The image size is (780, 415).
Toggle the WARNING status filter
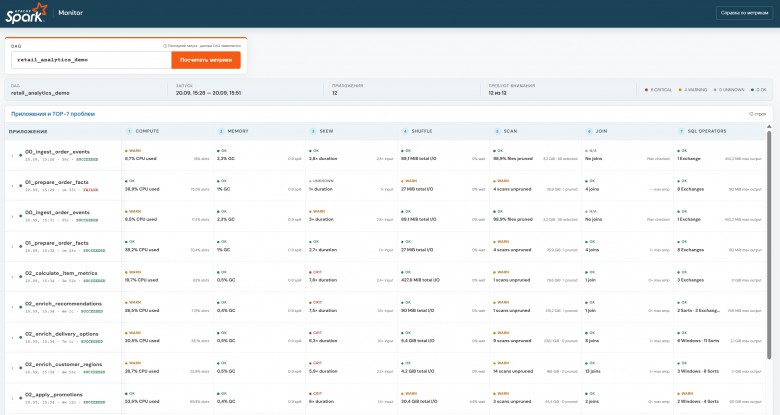(692, 90)
